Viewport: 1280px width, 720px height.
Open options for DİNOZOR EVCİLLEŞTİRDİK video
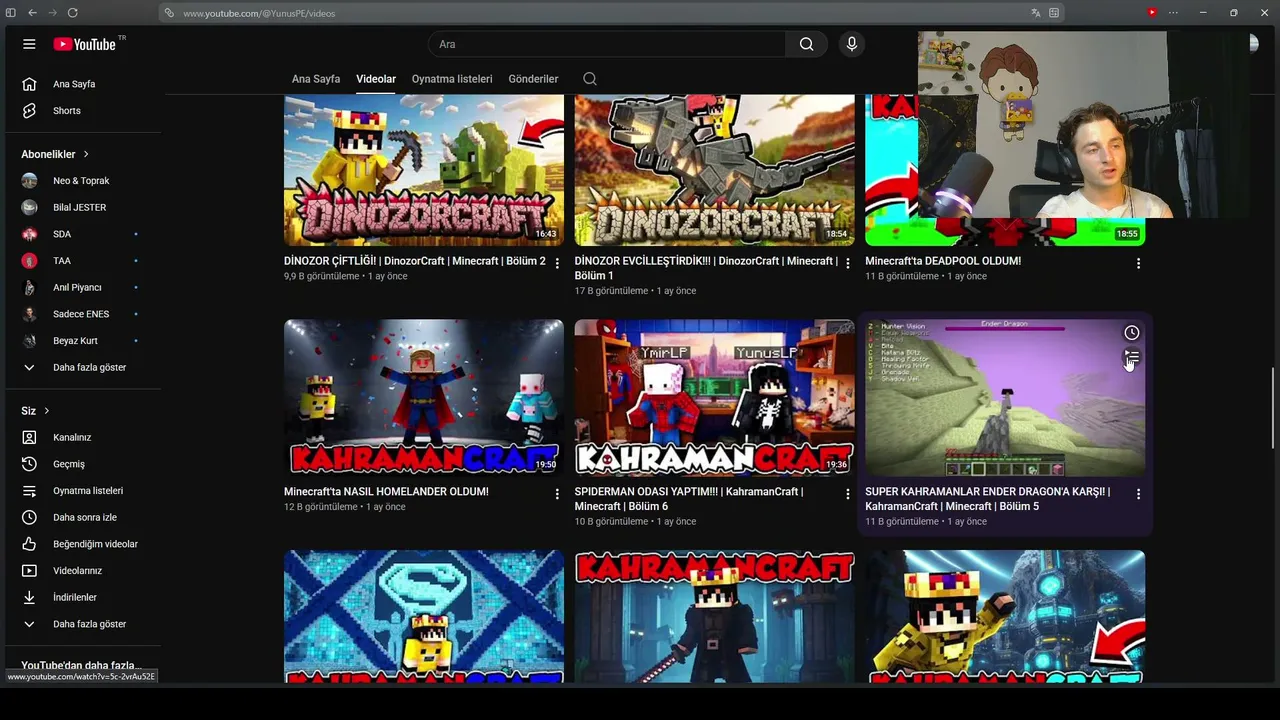[848, 264]
